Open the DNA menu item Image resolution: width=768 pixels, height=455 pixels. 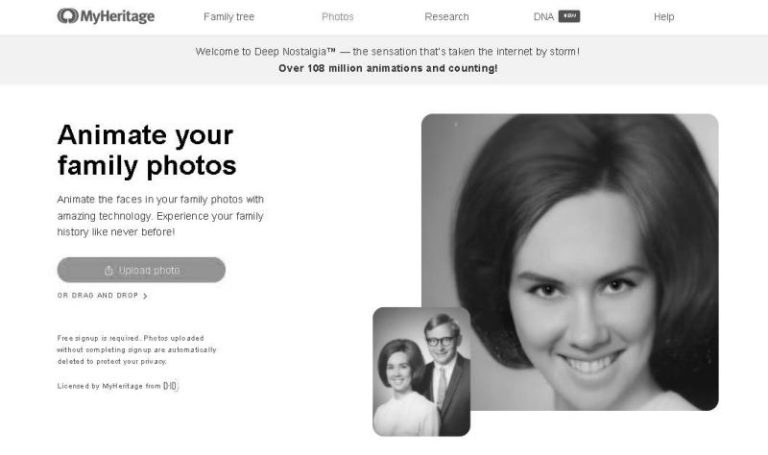coord(544,17)
